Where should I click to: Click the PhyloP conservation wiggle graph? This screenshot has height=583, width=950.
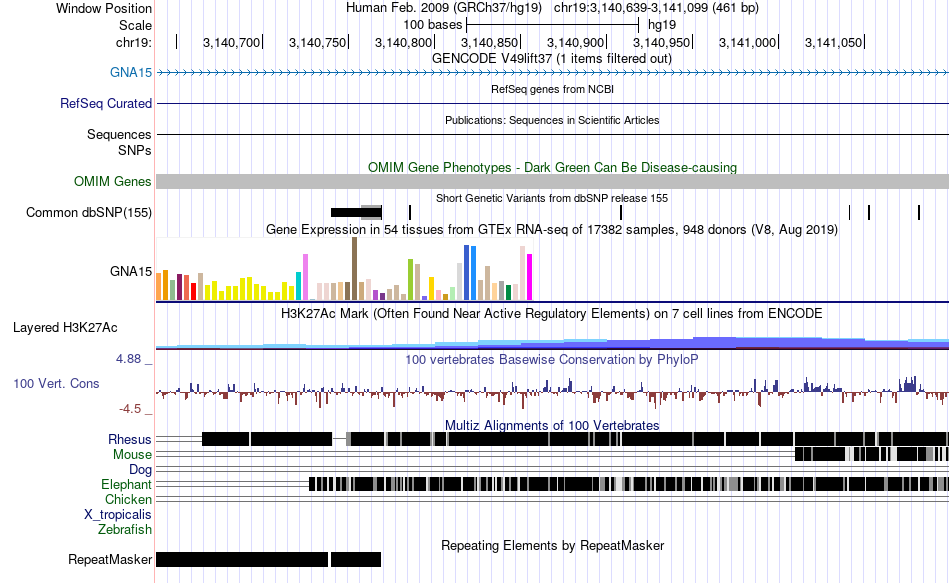click(x=552, y=391)
